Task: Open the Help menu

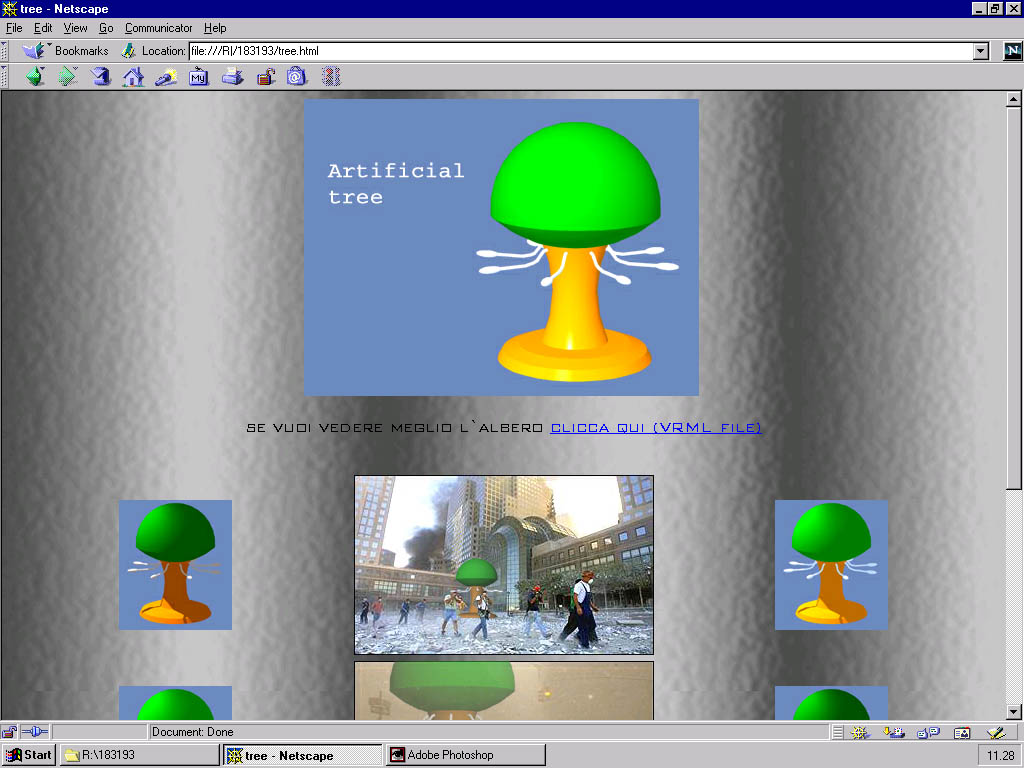Action: coord(215,28)
